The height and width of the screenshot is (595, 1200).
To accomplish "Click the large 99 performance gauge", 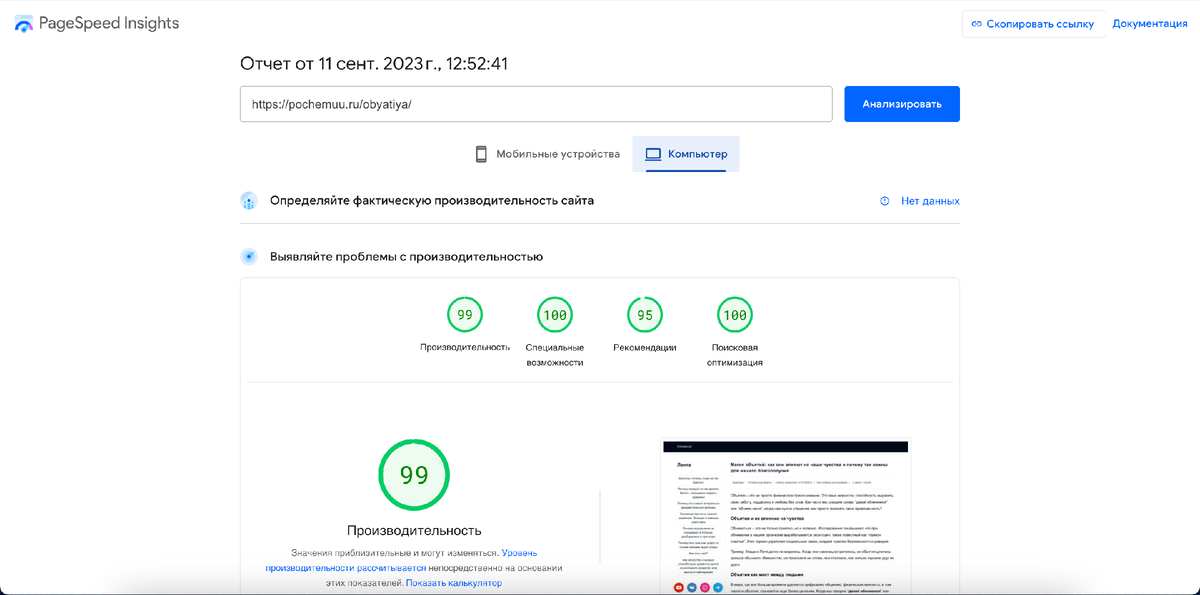I will [414, 475].
